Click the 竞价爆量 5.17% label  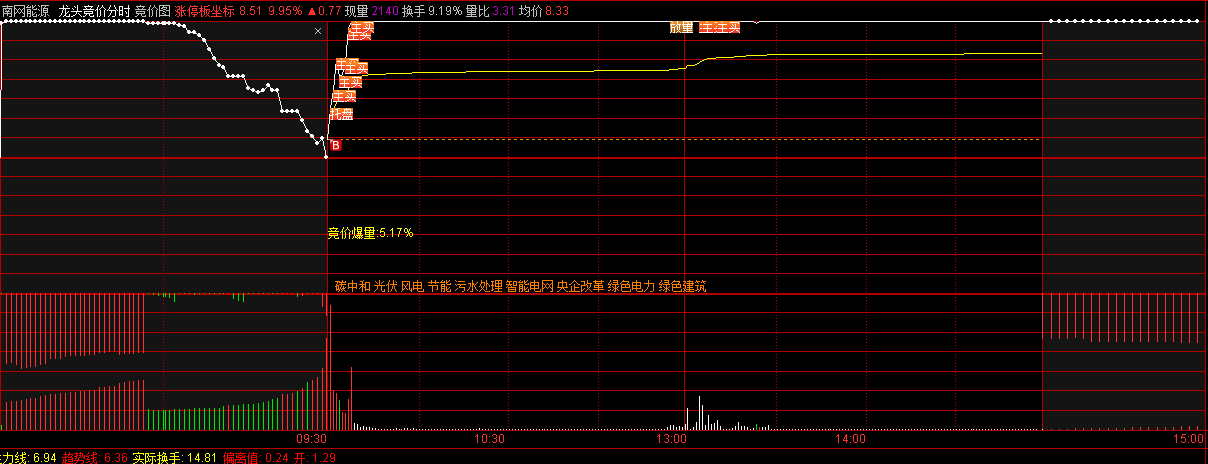point(370,233)
